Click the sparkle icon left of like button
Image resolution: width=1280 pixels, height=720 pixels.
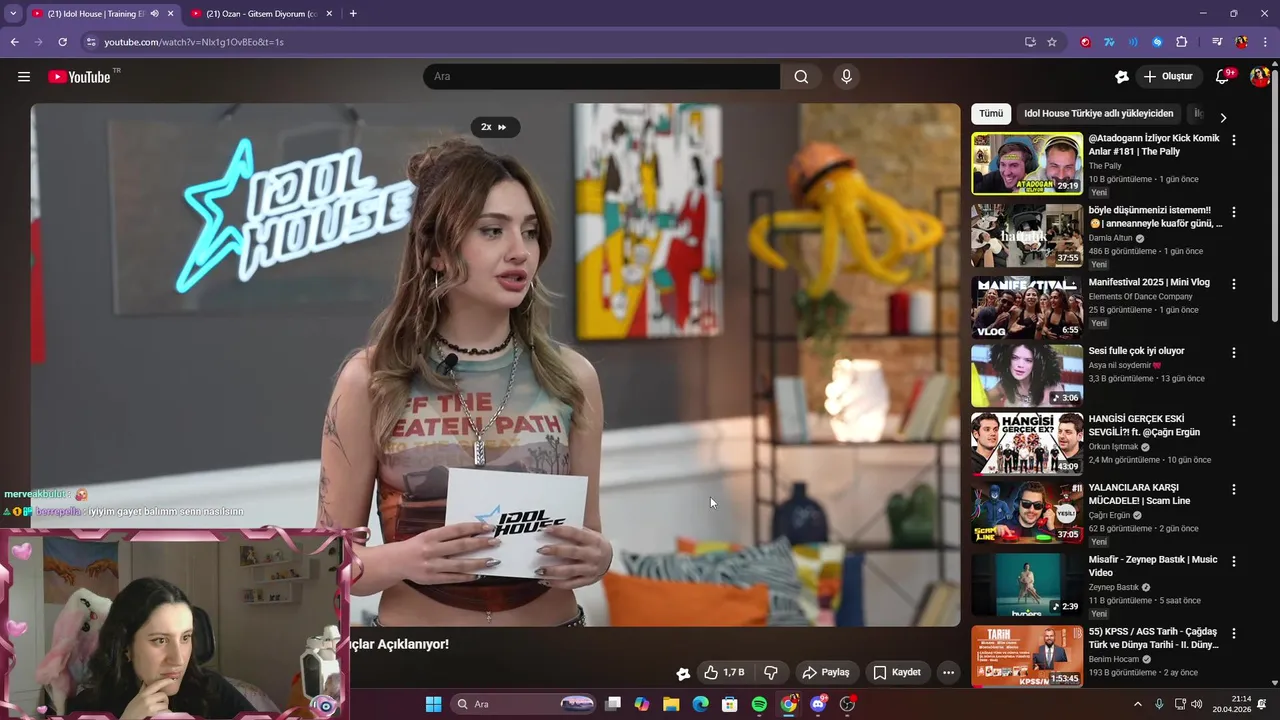click(683, 673)
